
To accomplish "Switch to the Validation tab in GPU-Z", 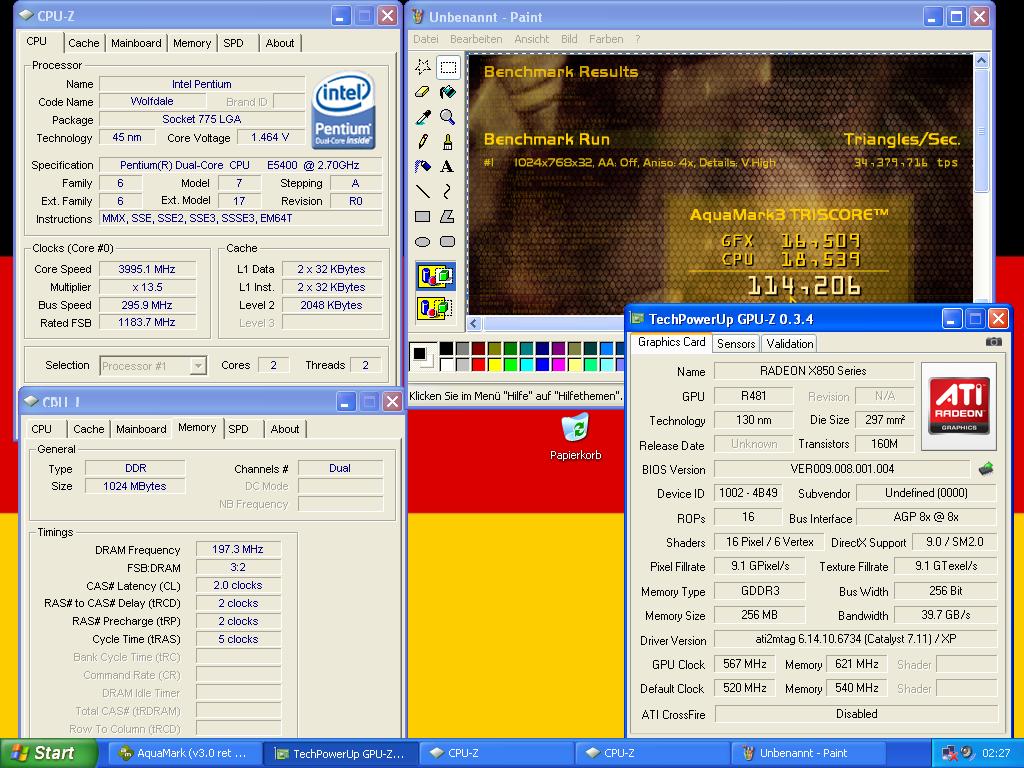I will (790, 344).
